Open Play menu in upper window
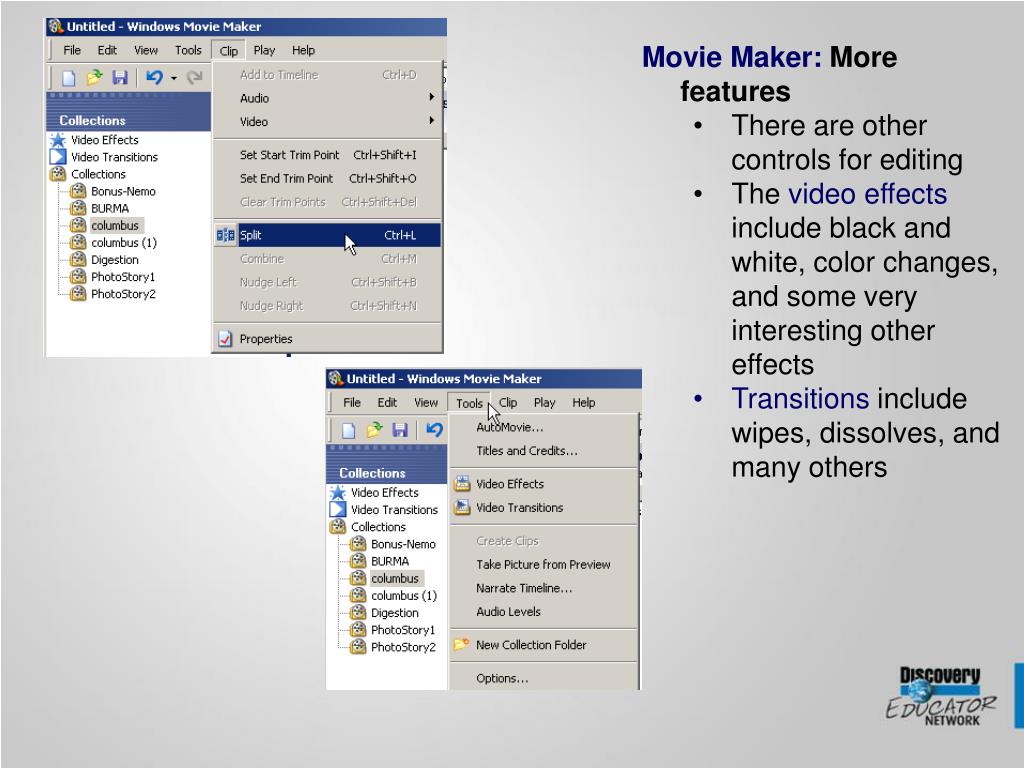 pos(264,50)
